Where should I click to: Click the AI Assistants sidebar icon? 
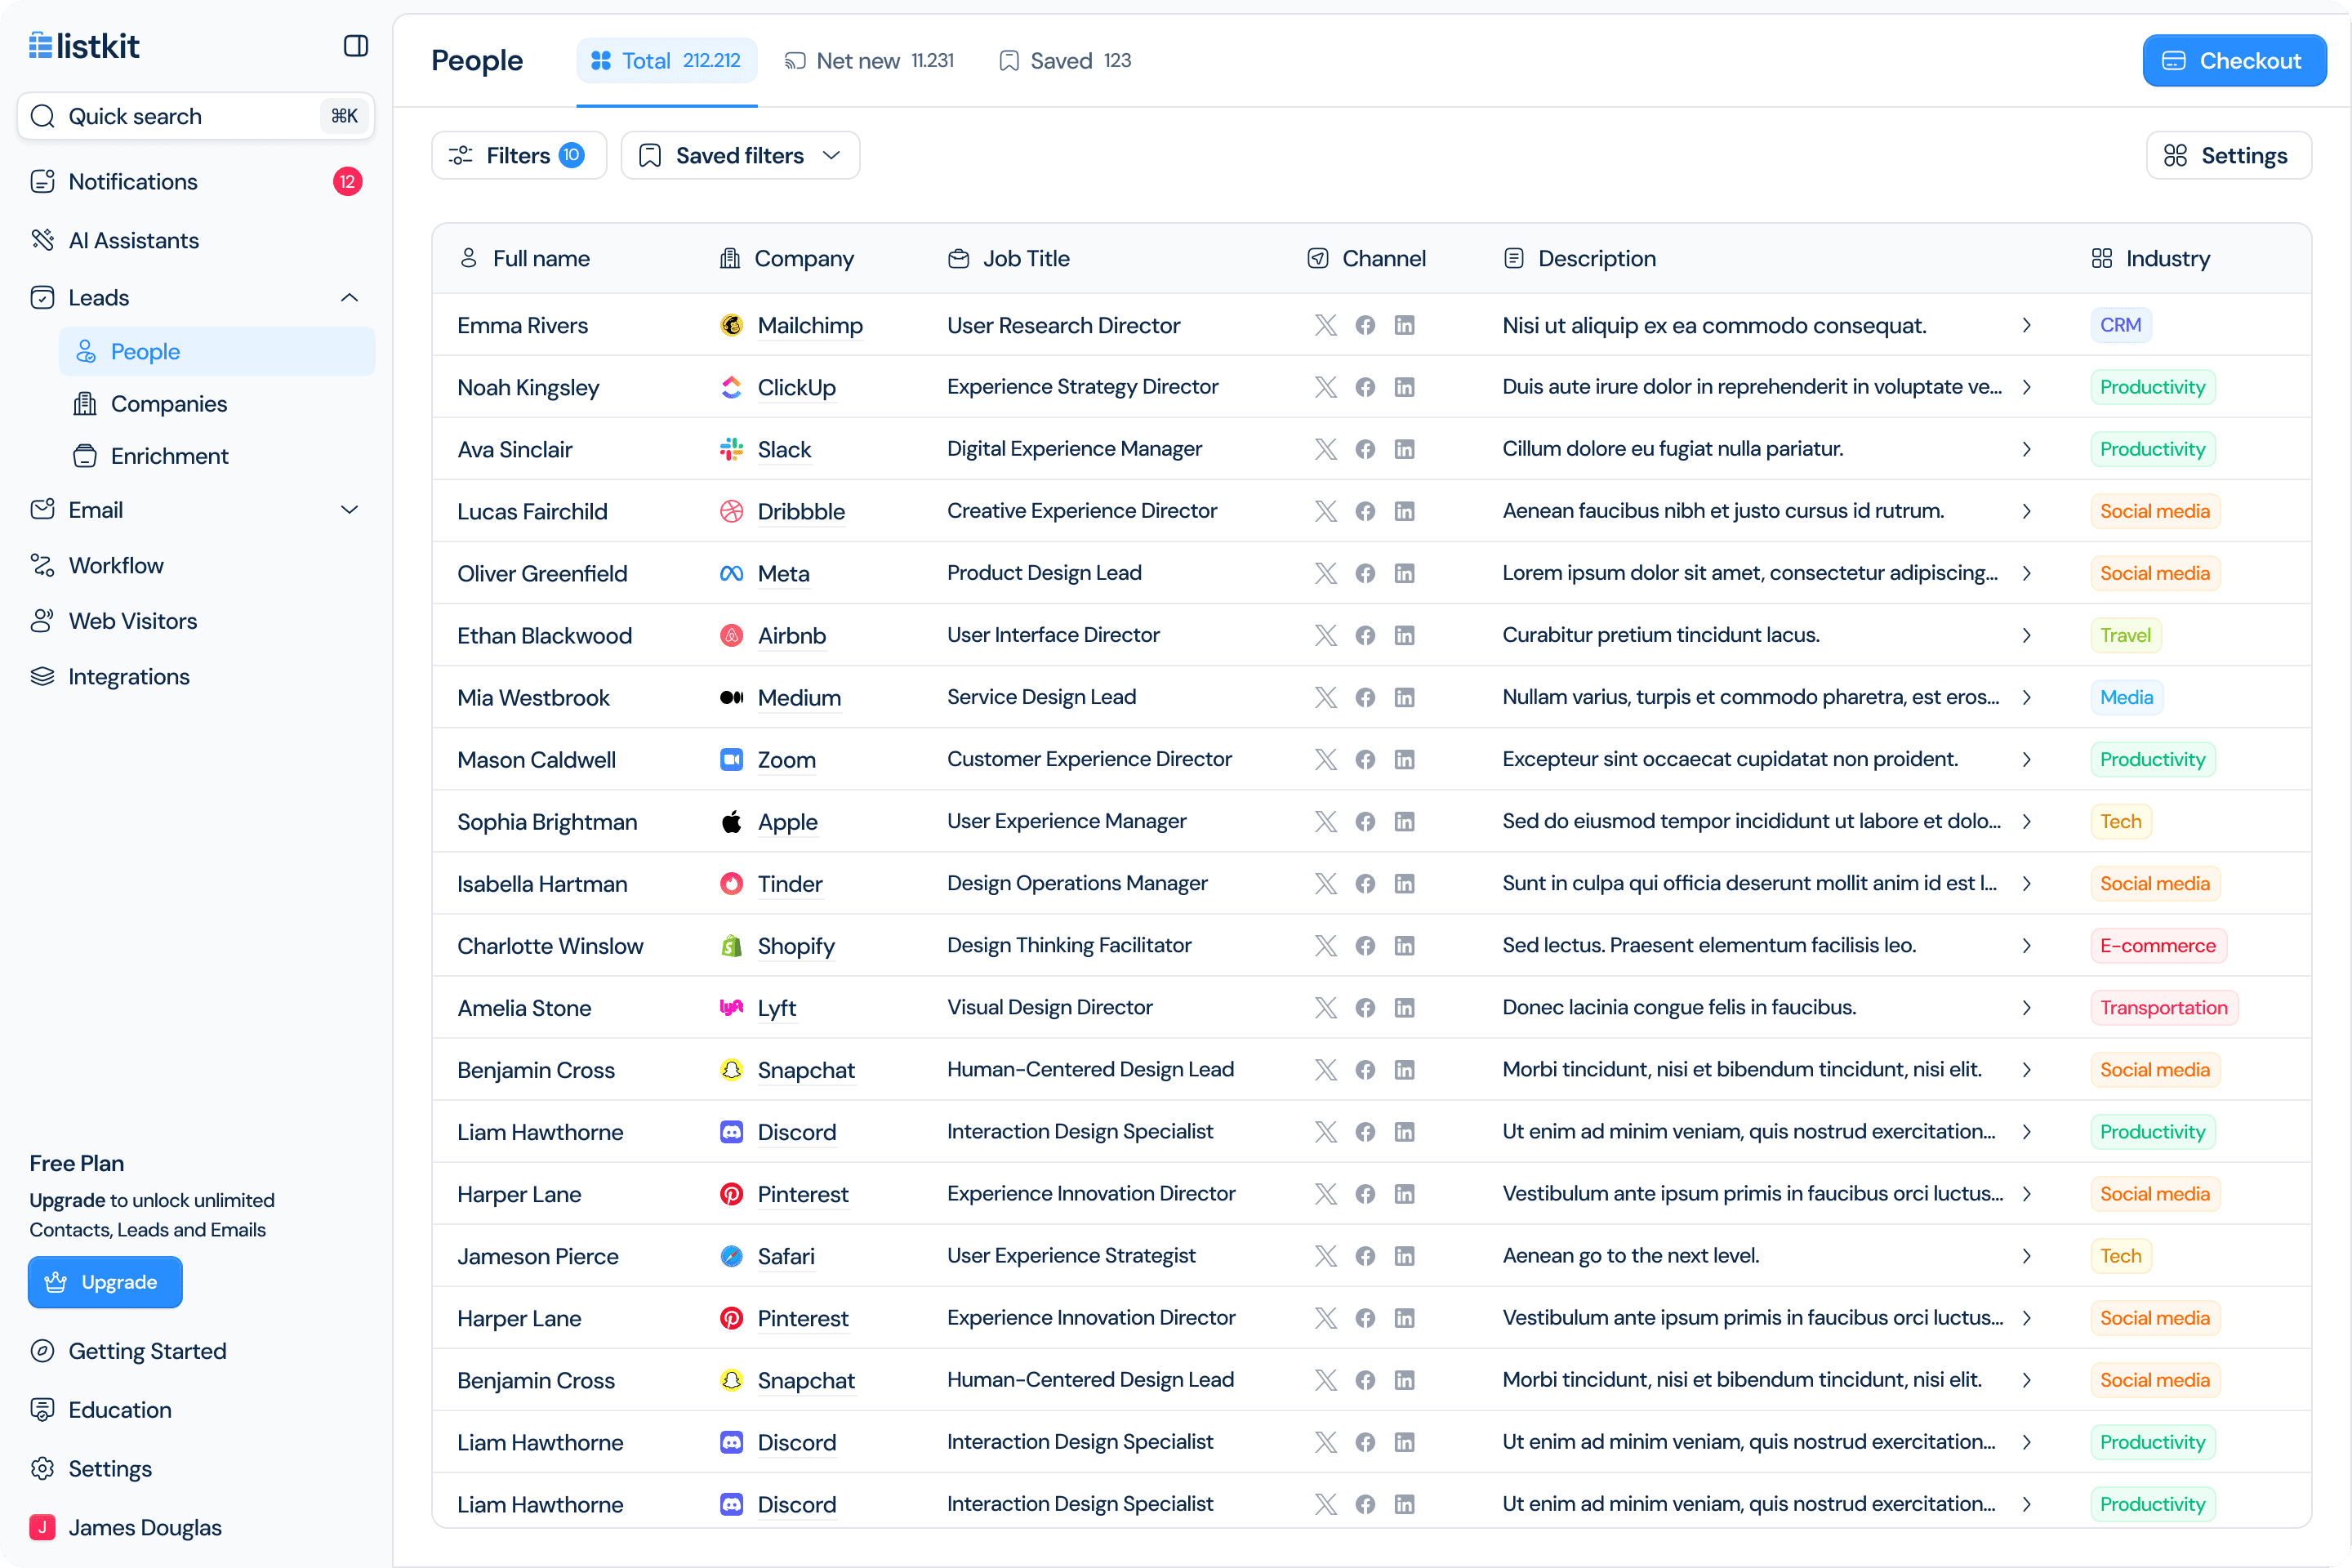coord(42,240)
